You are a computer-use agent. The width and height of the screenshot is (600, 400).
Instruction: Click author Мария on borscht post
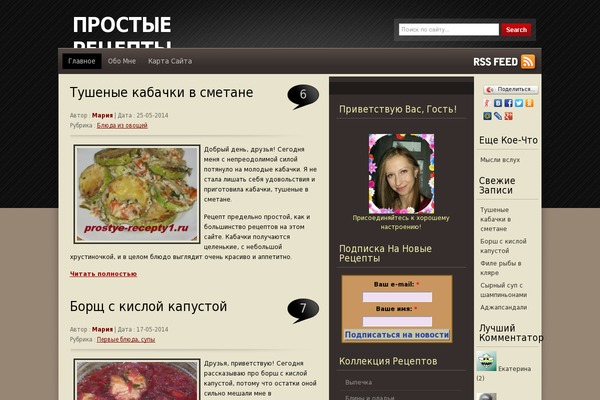click(103, 329)
